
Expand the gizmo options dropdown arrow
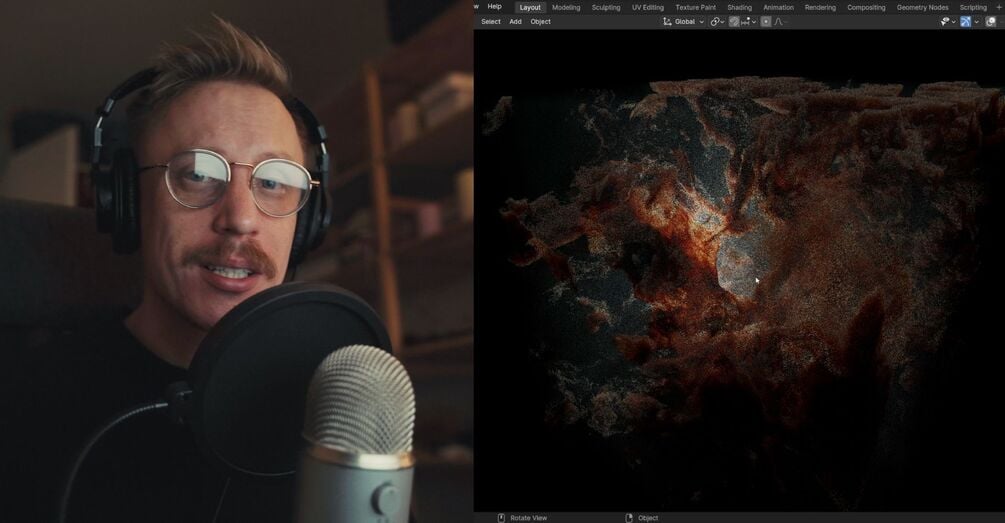(x=976, y=22)
